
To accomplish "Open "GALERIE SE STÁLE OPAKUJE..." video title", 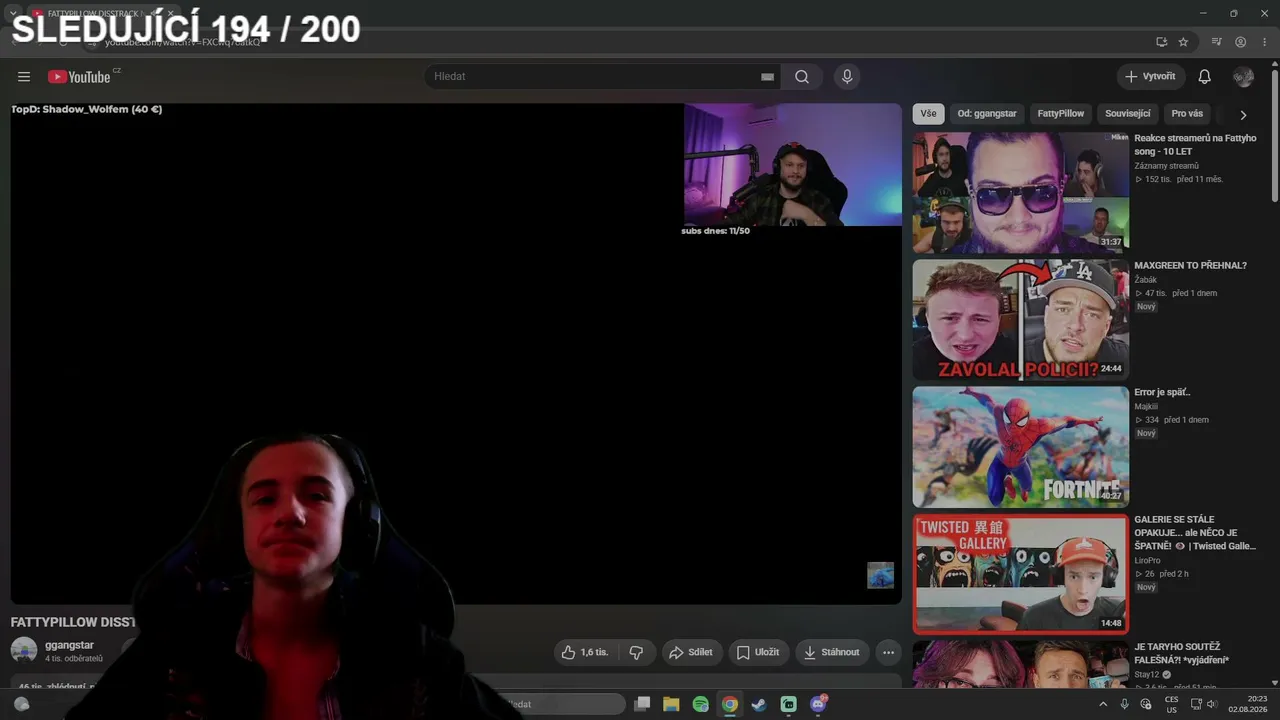I will click(x=1194, y=533).
